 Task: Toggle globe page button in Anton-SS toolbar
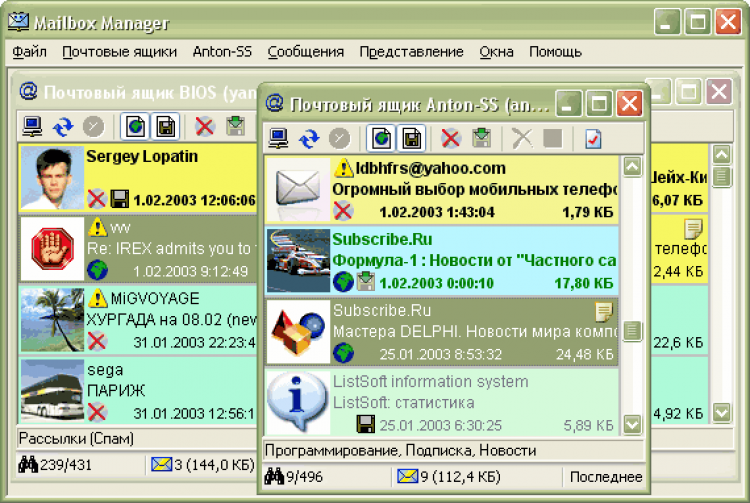tap(381, 139)
